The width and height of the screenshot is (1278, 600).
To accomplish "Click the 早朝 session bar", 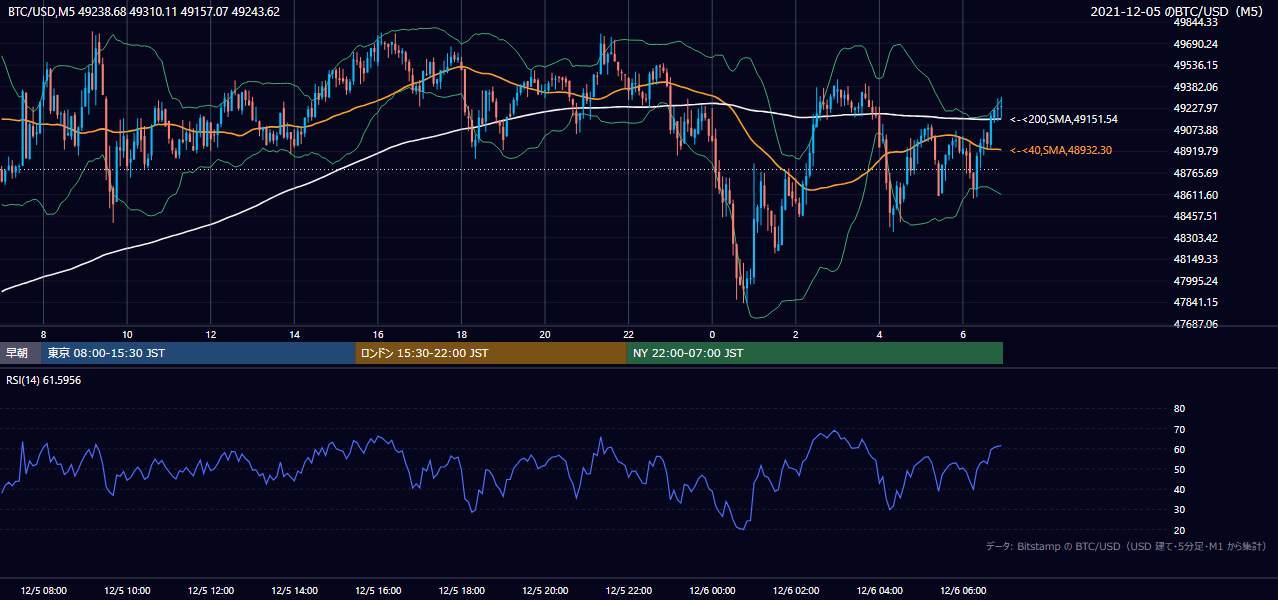I will point(21,353).
